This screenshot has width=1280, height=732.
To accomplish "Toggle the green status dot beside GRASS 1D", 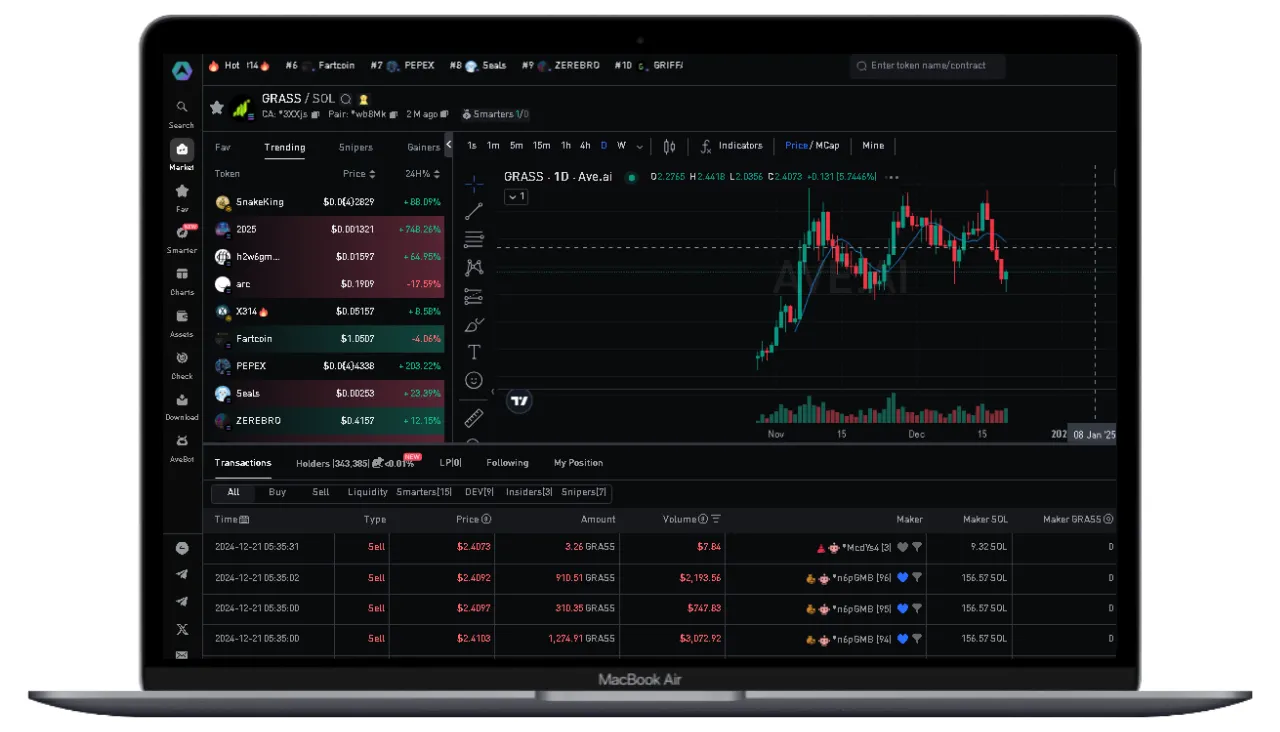I will click(x=631, y=177).
